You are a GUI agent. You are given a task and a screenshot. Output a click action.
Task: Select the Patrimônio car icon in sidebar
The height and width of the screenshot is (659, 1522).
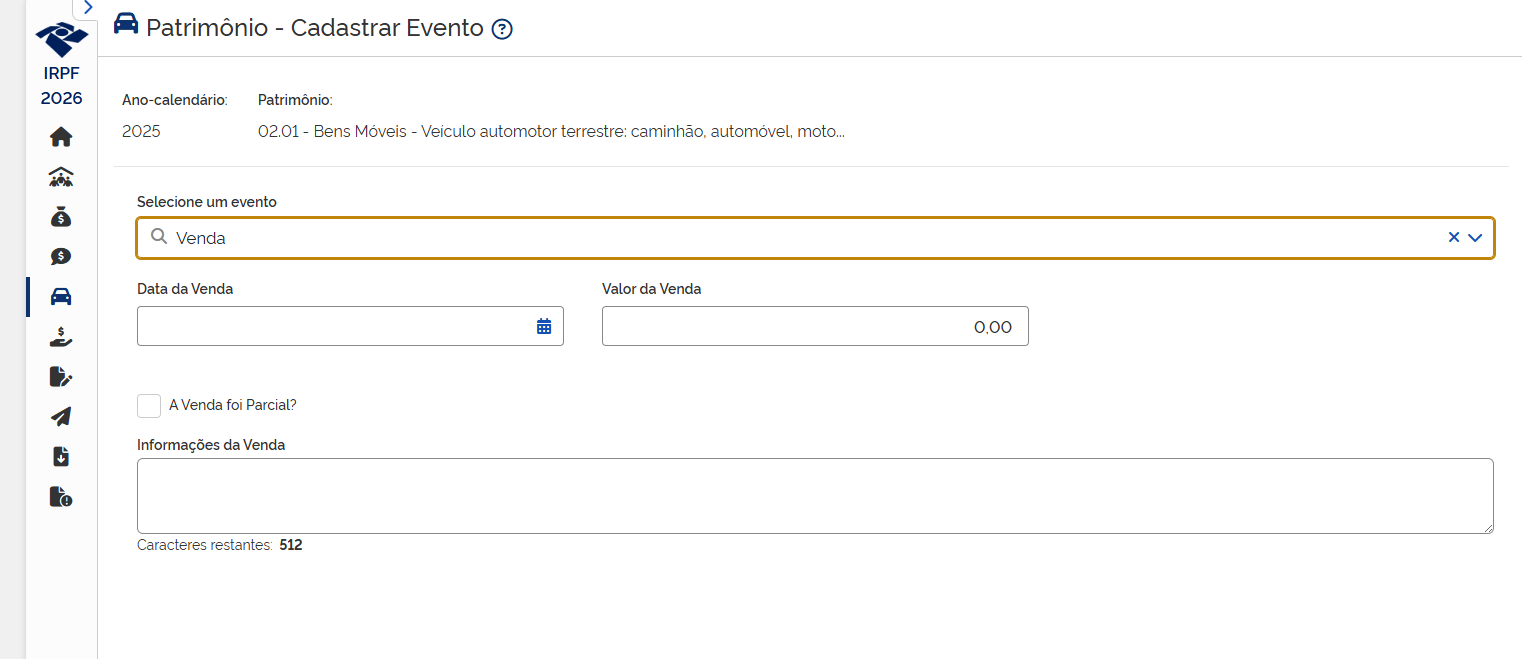(60, 296)
